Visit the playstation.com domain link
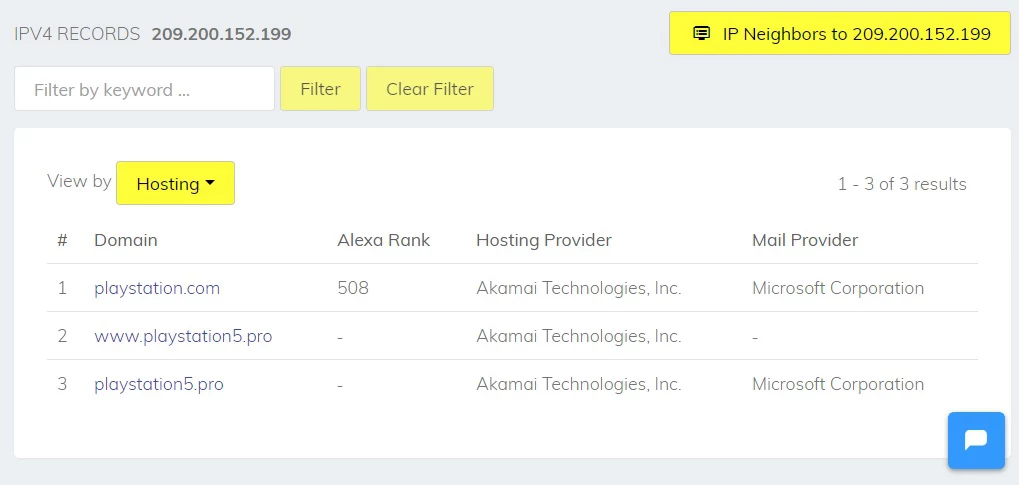This screenshot has width=1019, height=485. click(x=157, y=288)
